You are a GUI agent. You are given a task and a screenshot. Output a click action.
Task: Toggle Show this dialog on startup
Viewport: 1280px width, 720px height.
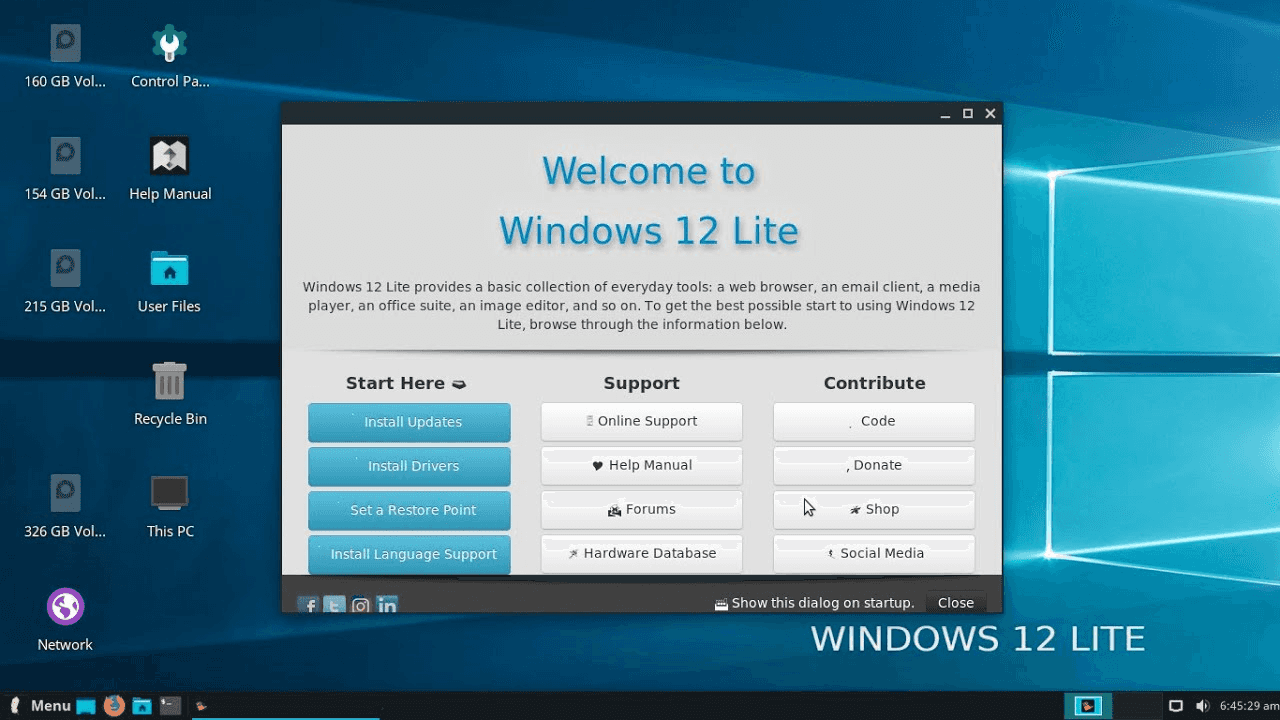[814, 603]
